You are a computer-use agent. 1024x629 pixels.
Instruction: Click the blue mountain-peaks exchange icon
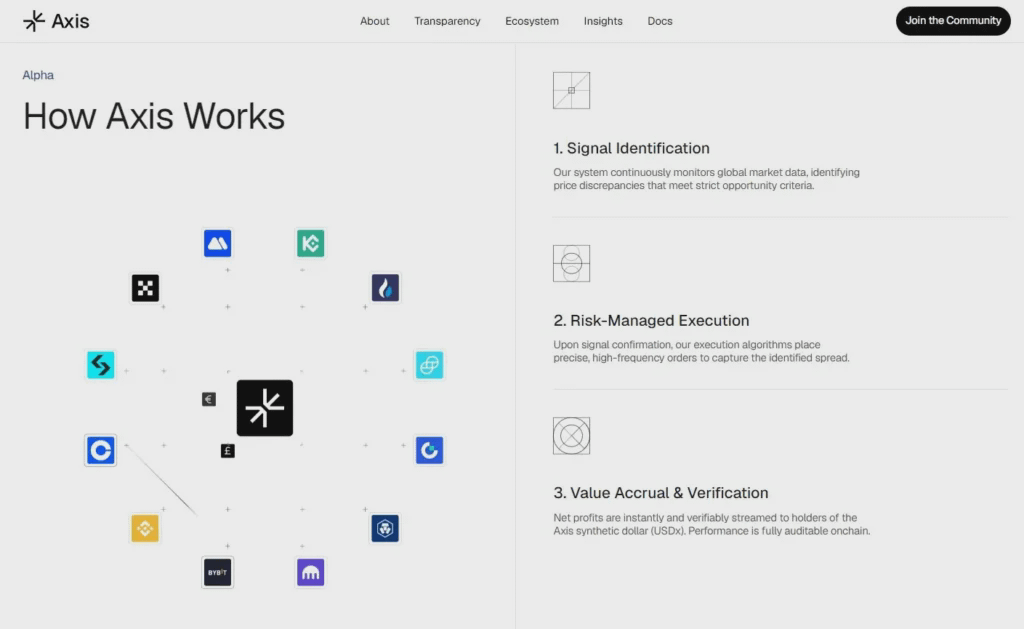[217, 243]
